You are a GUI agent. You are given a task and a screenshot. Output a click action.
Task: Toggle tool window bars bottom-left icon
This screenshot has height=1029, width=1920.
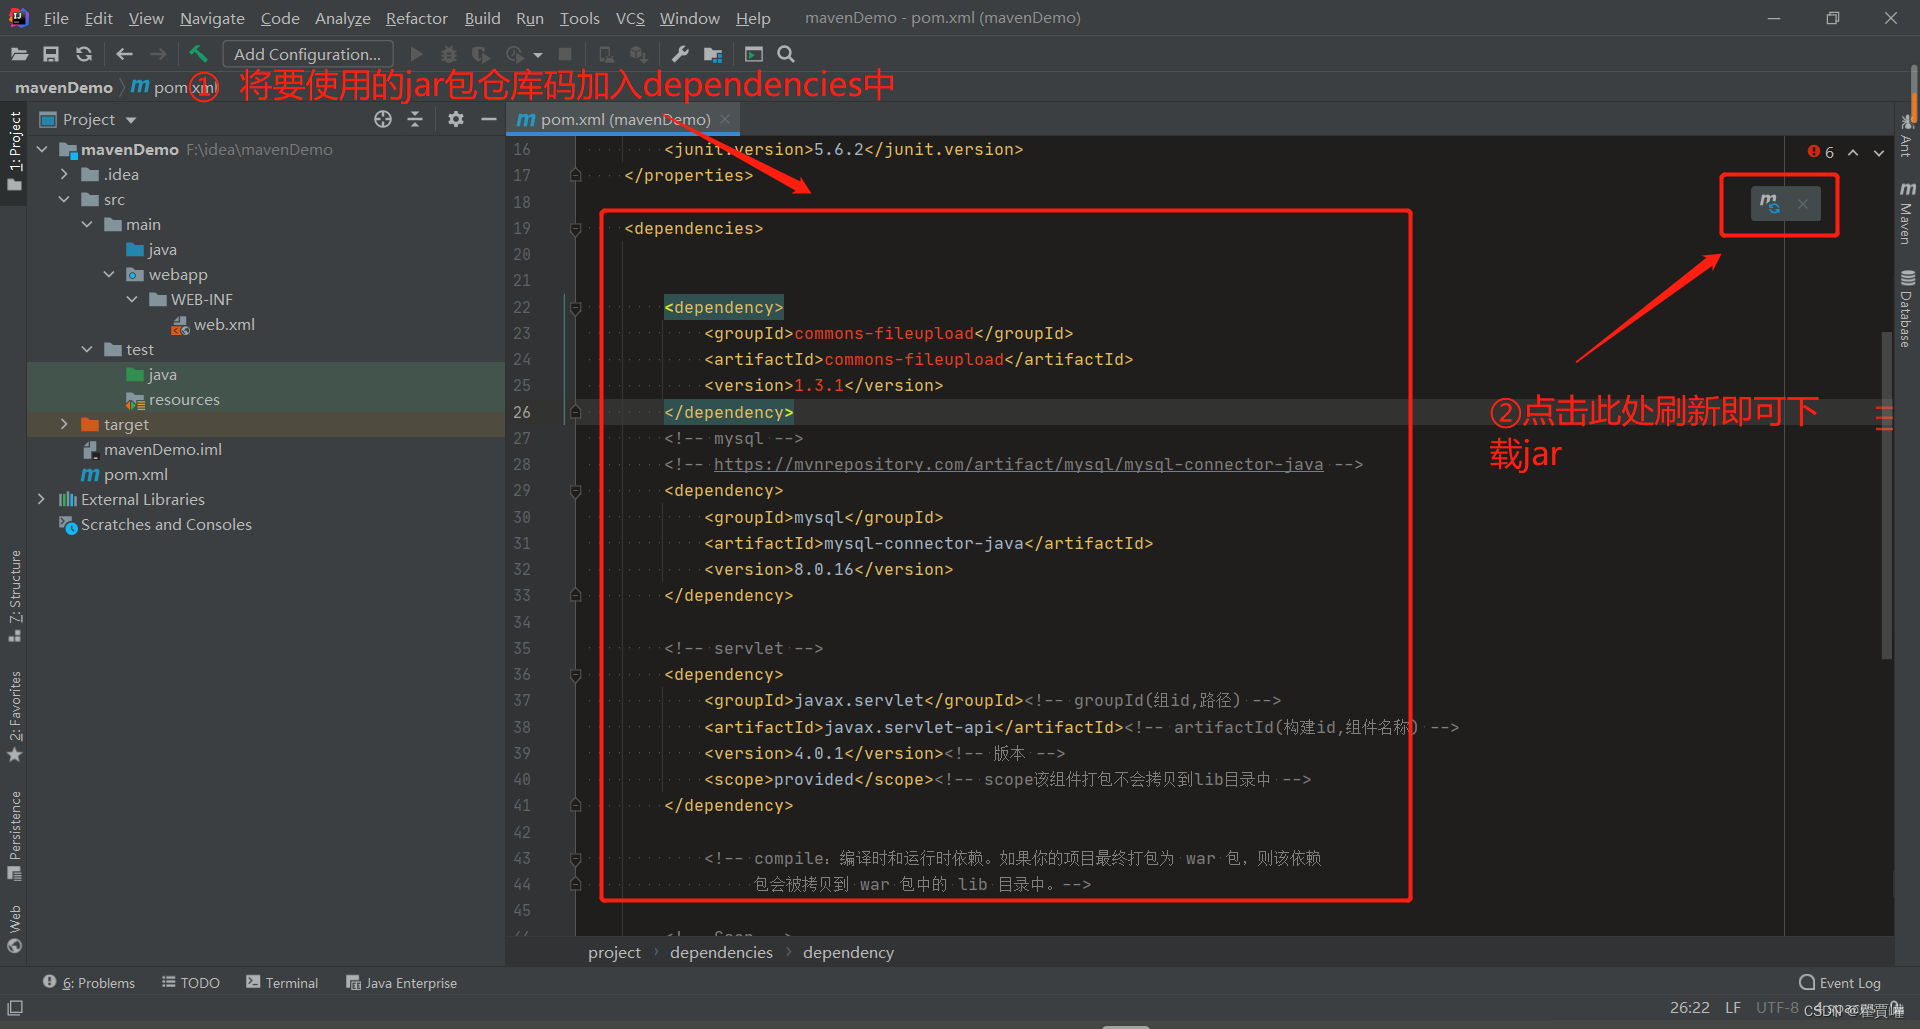click(15, 1008)
